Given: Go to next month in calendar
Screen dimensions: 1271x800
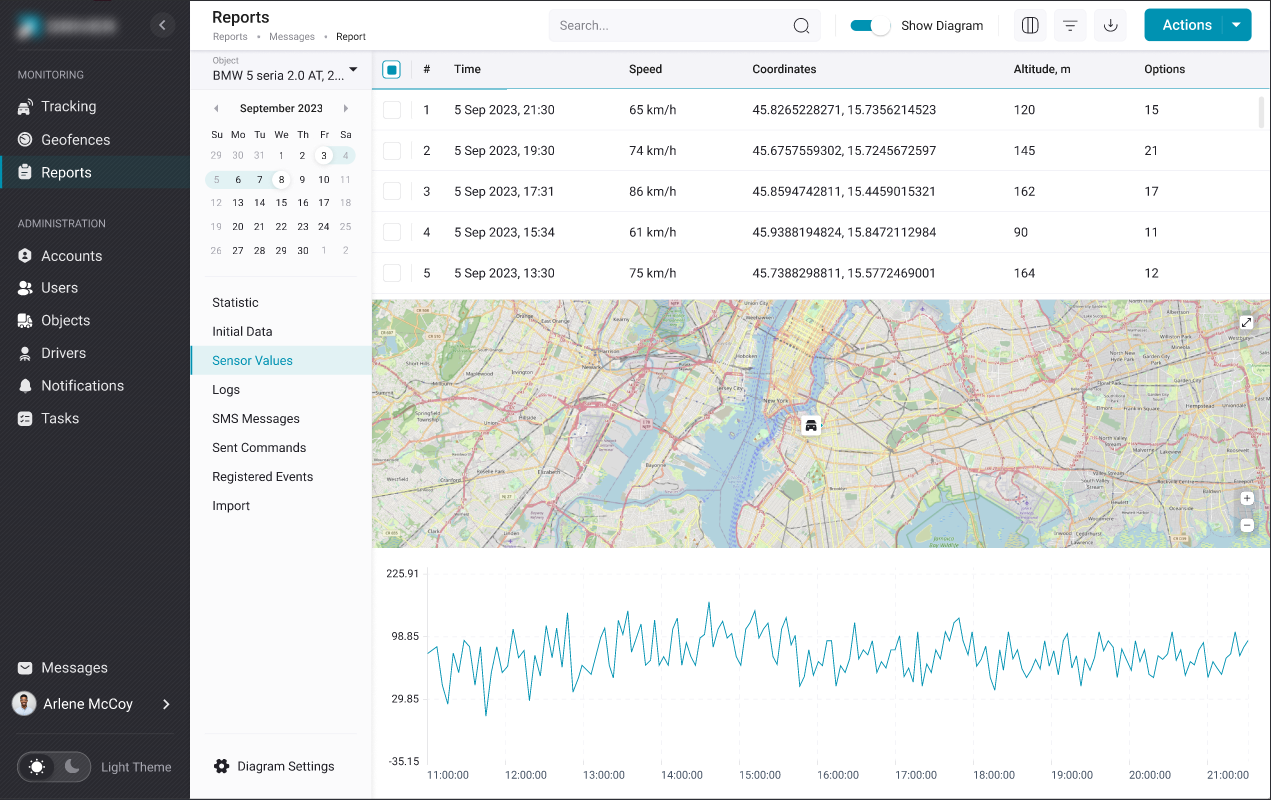Looking at the screenshot, I should 346,108.
